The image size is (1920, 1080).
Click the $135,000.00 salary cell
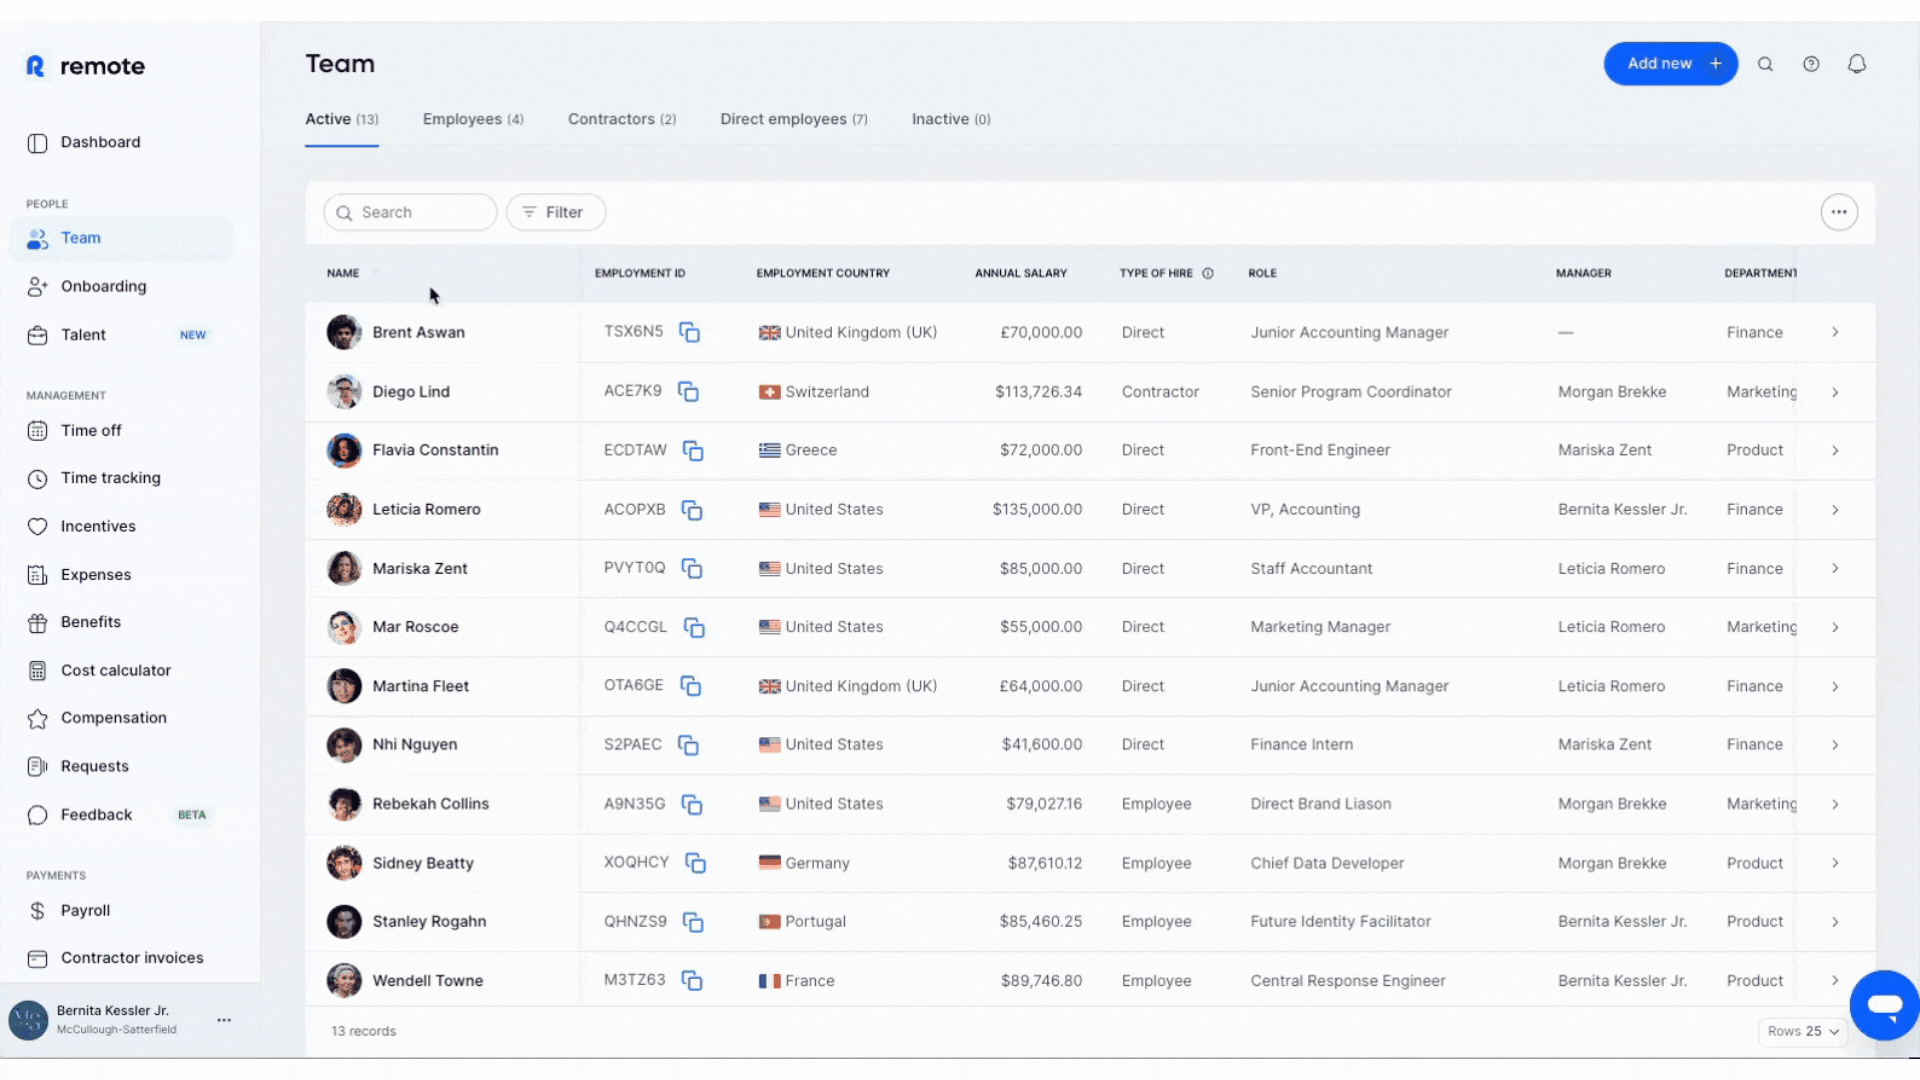(1037, 509)
